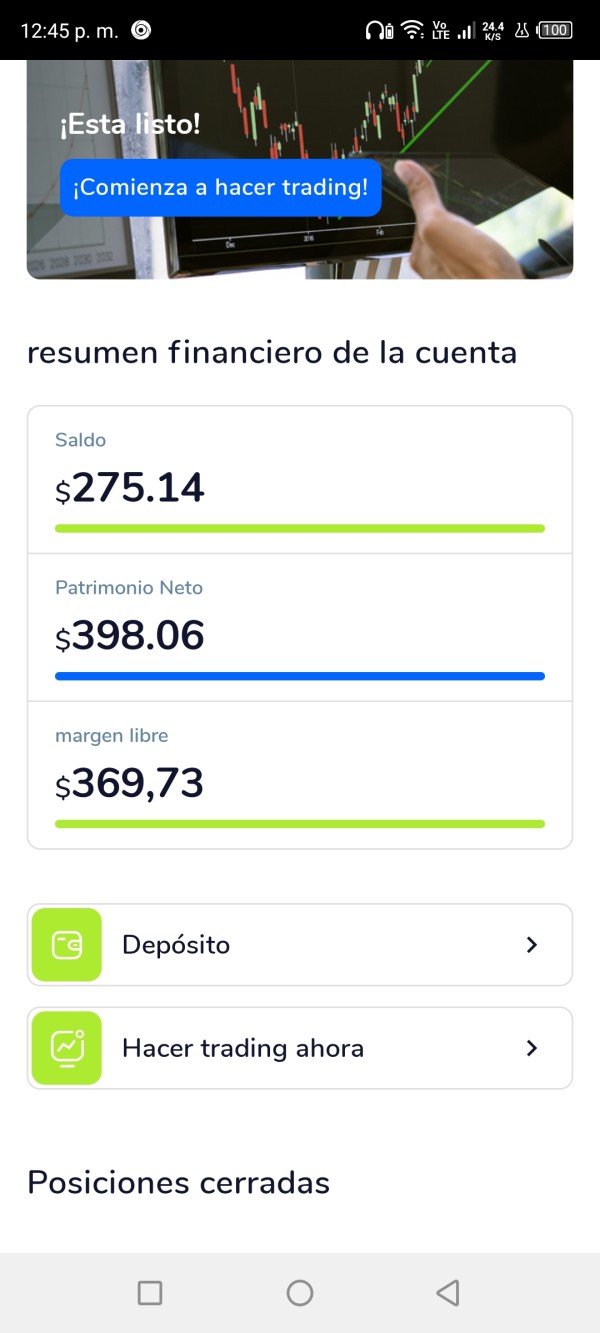Select Hacer trading ahora option
The image size is (600, 1333).
300,1048
